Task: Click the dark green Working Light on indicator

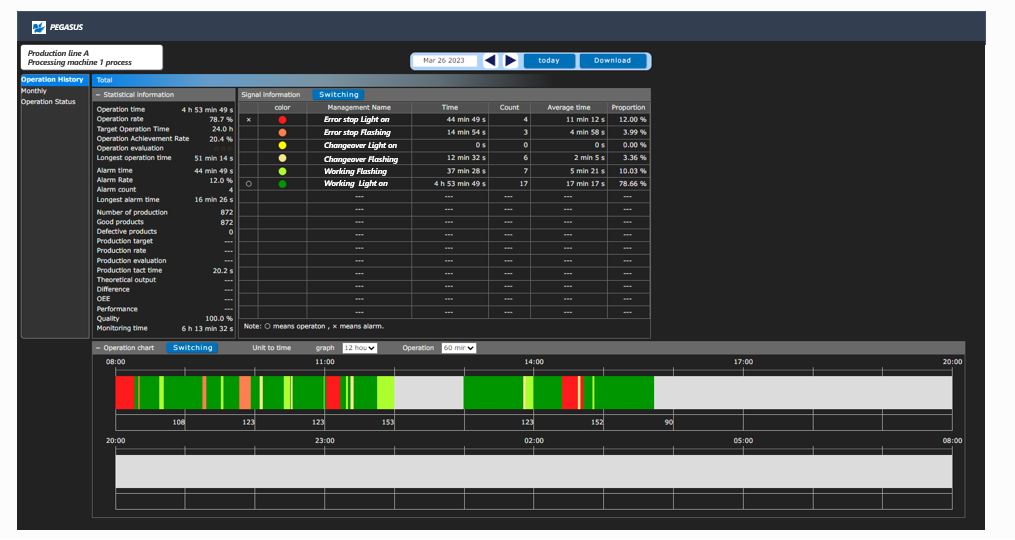Action: point(282,184)
